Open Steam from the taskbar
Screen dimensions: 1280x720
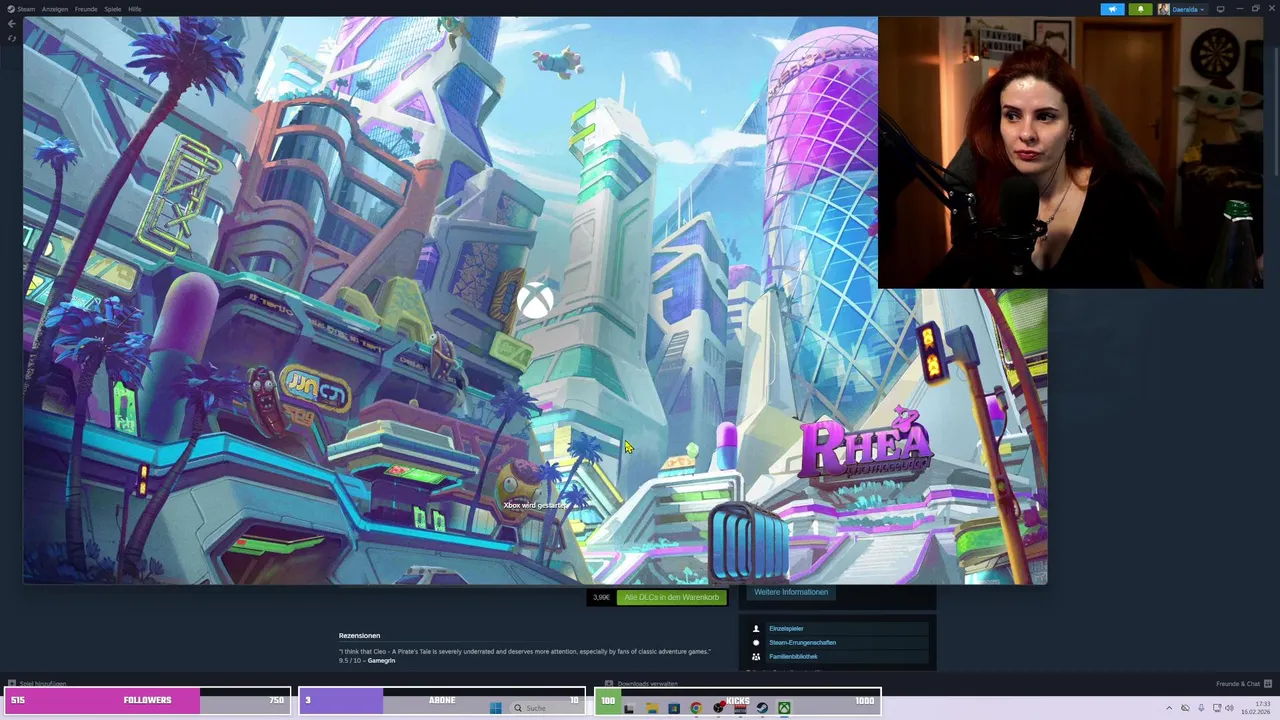762,708
